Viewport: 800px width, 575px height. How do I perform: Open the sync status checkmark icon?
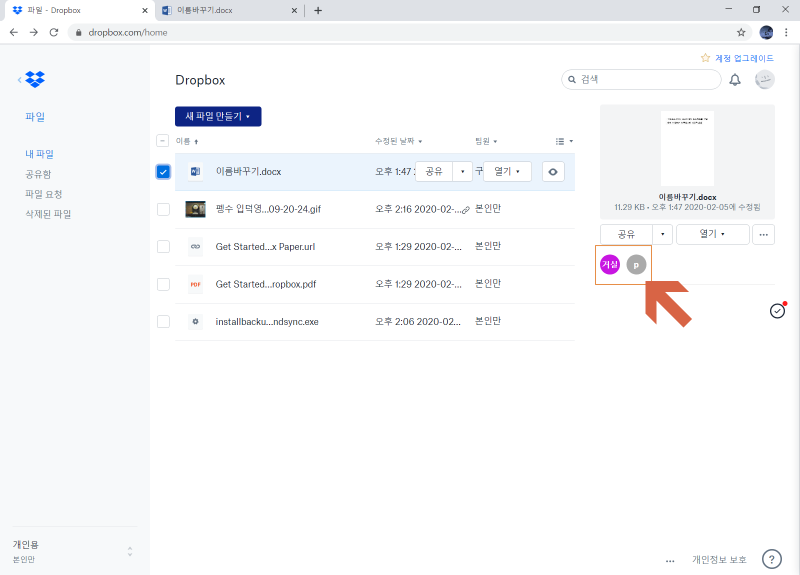click(778, 311)
